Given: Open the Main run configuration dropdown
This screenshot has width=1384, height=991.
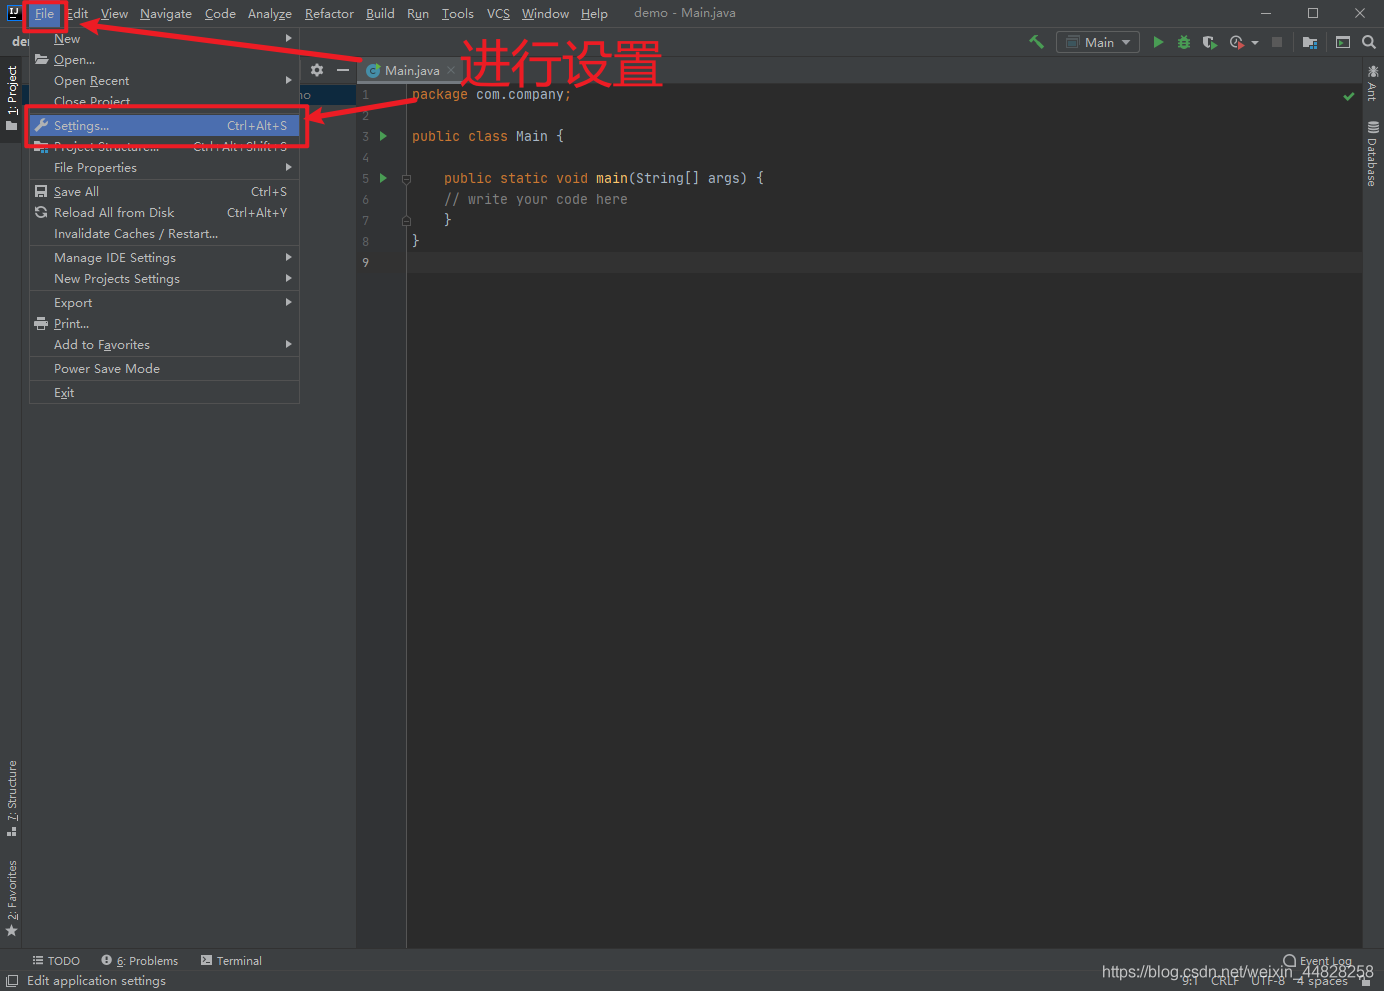Looking at the screenshot, I should coord(1098,42).
